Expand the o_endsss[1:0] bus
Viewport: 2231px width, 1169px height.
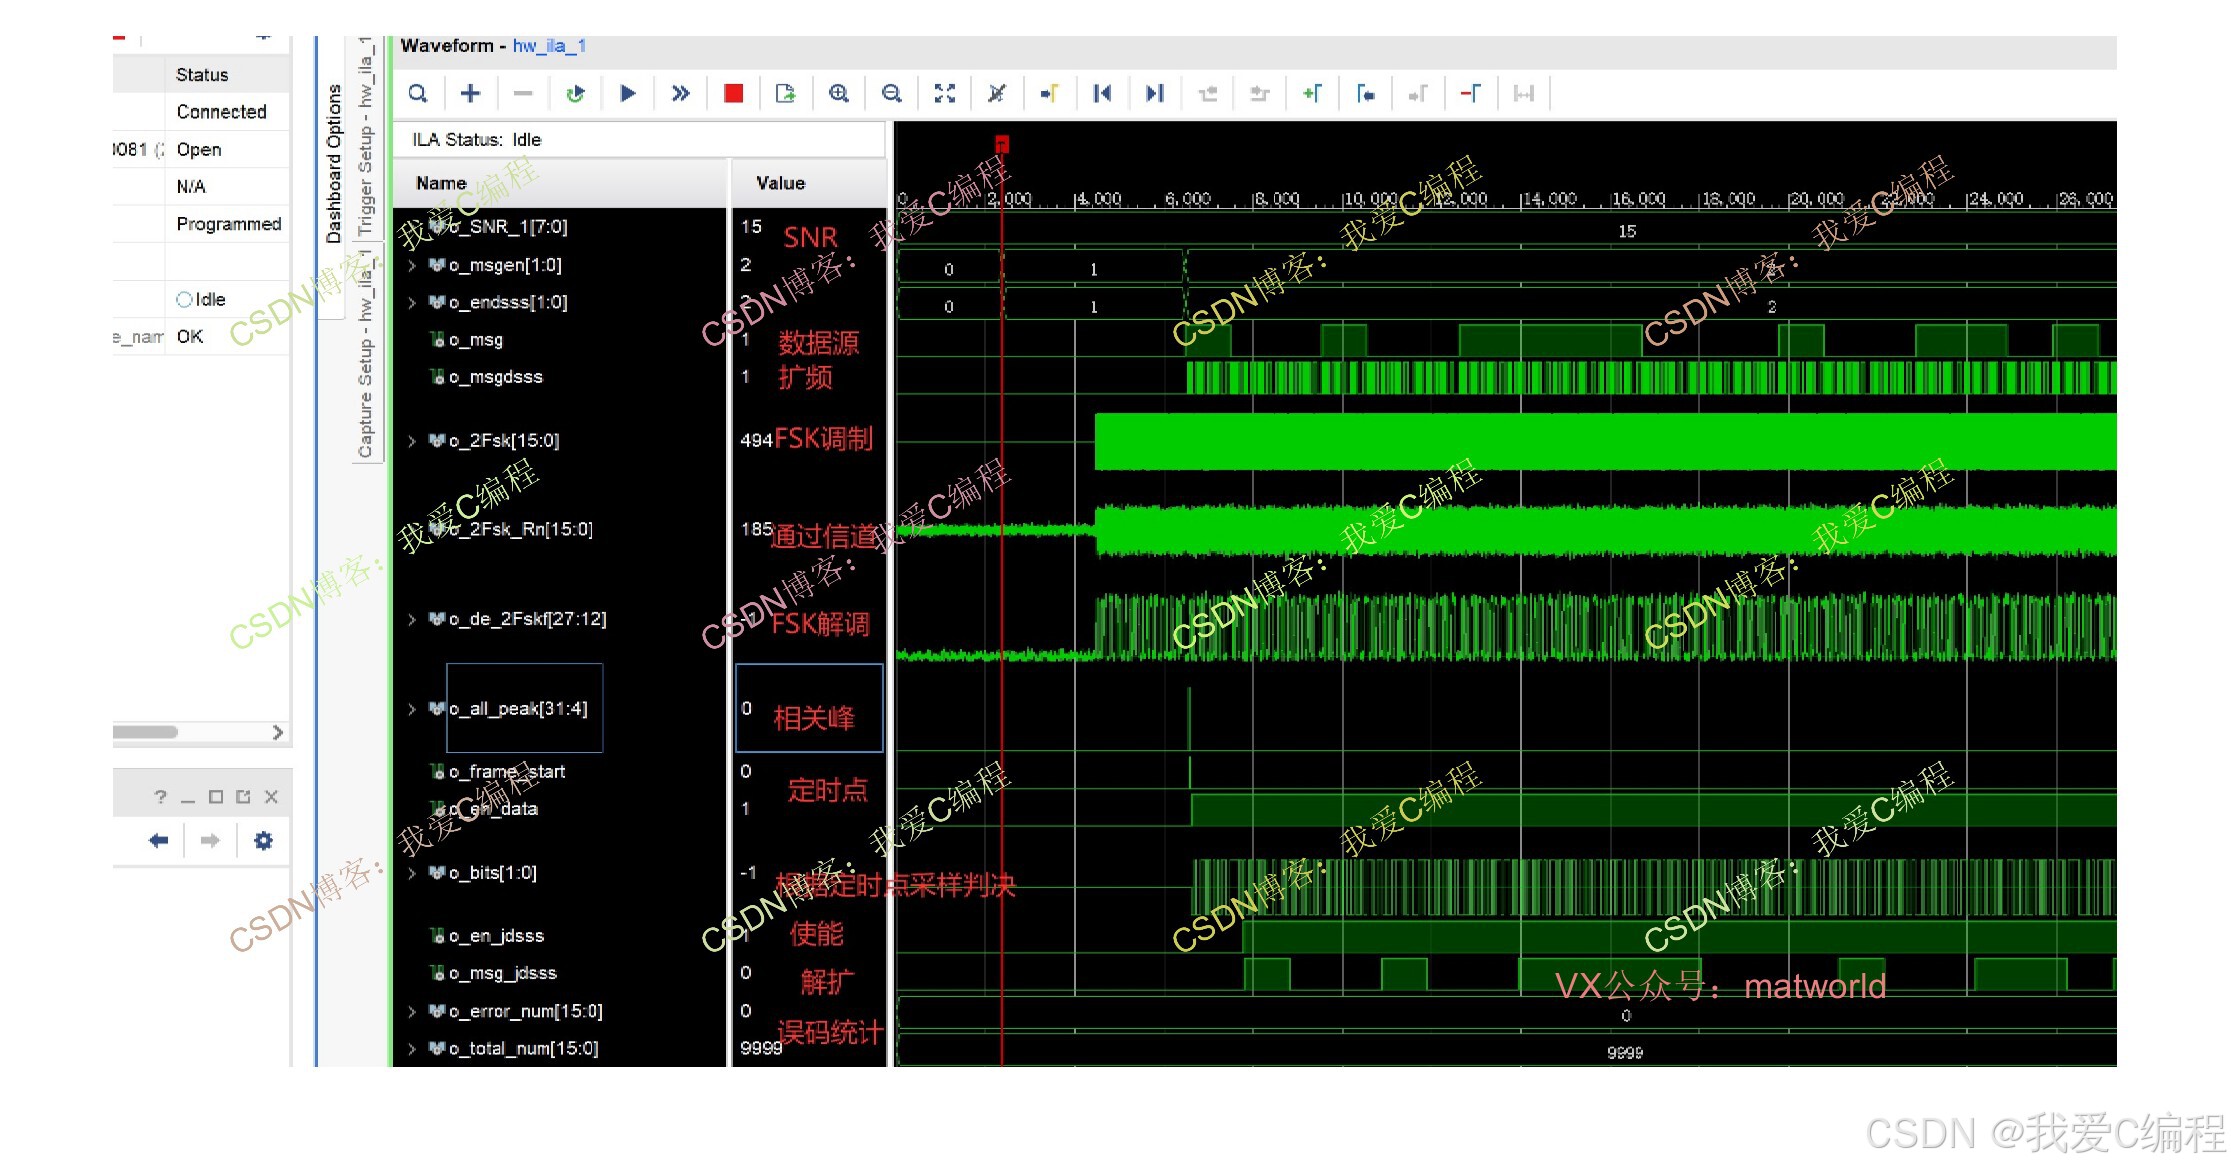412,302
